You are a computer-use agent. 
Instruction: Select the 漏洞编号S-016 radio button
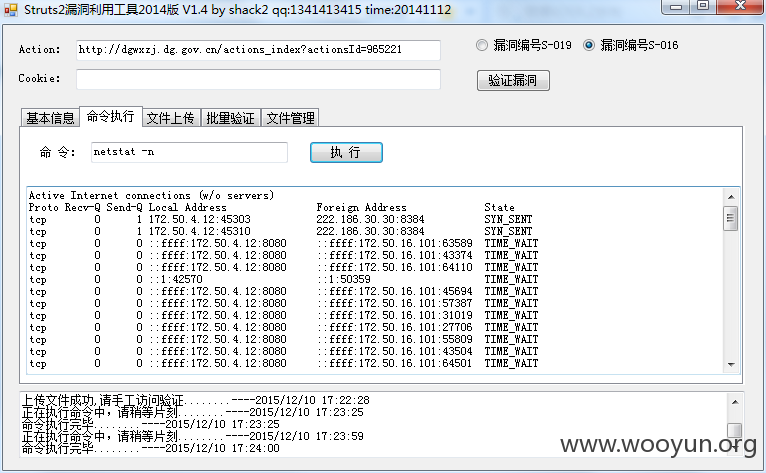[x=589, y=45]
